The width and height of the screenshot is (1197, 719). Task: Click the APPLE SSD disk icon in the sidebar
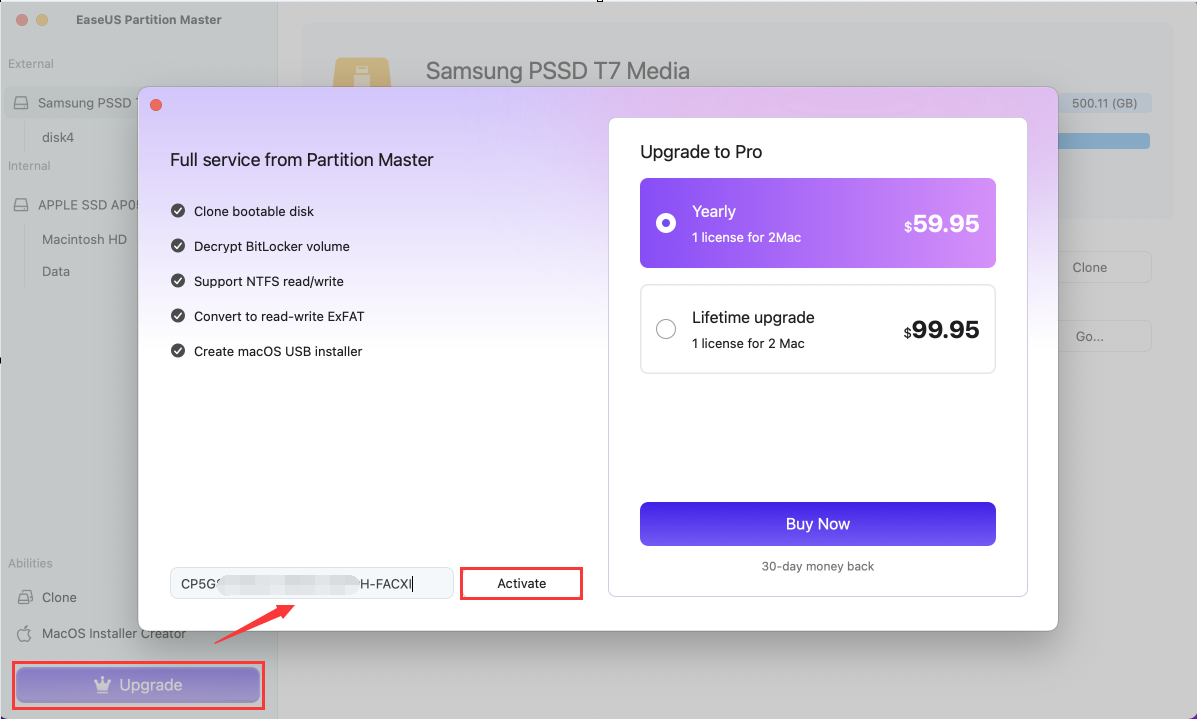[x=20, y=205]
